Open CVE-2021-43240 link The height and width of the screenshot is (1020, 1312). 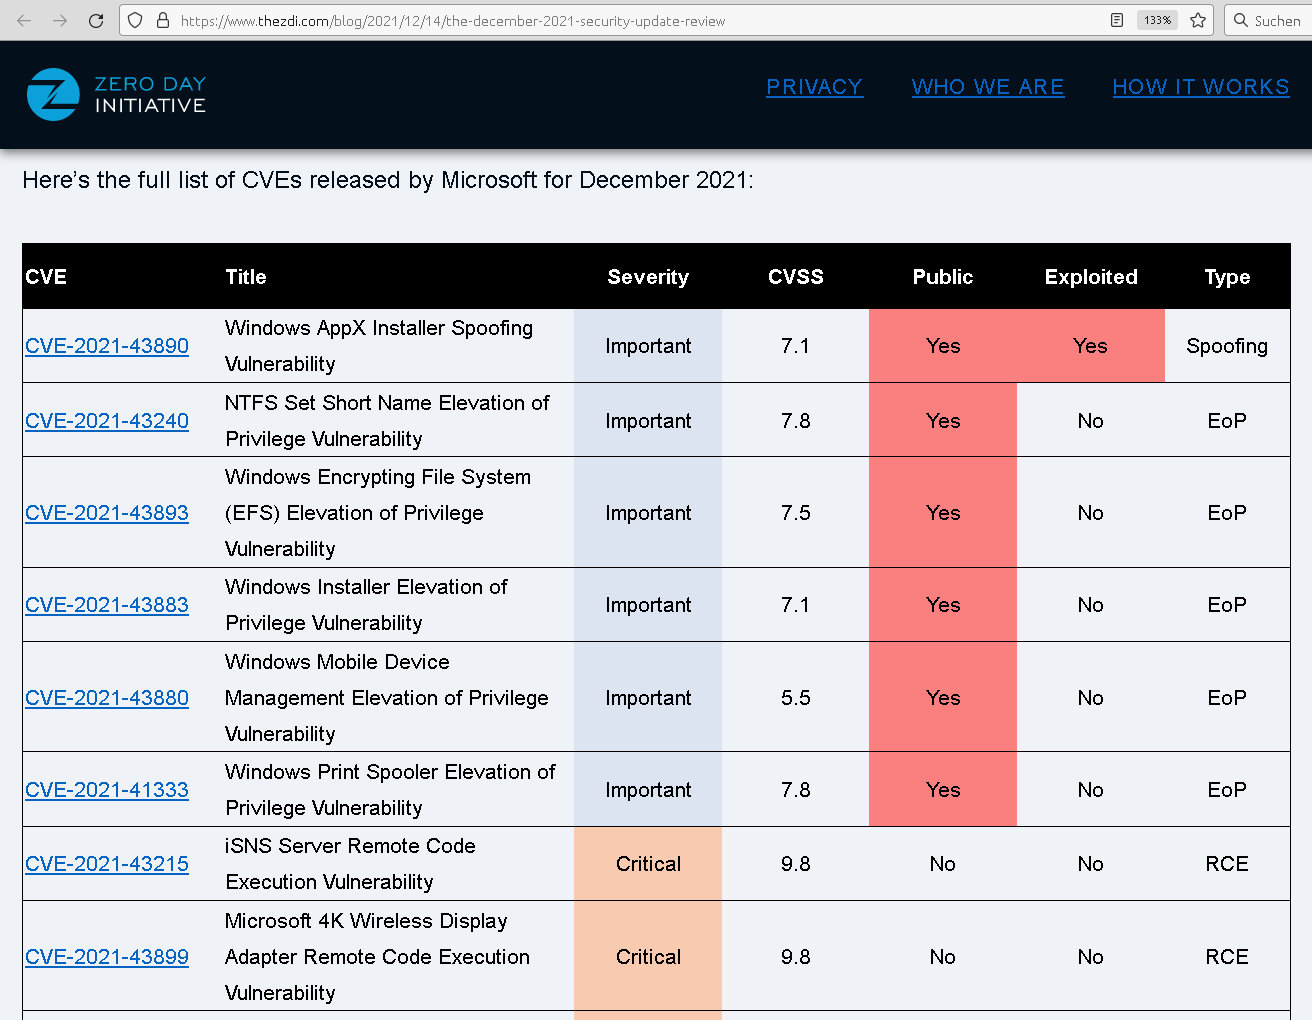coord(107,421)
